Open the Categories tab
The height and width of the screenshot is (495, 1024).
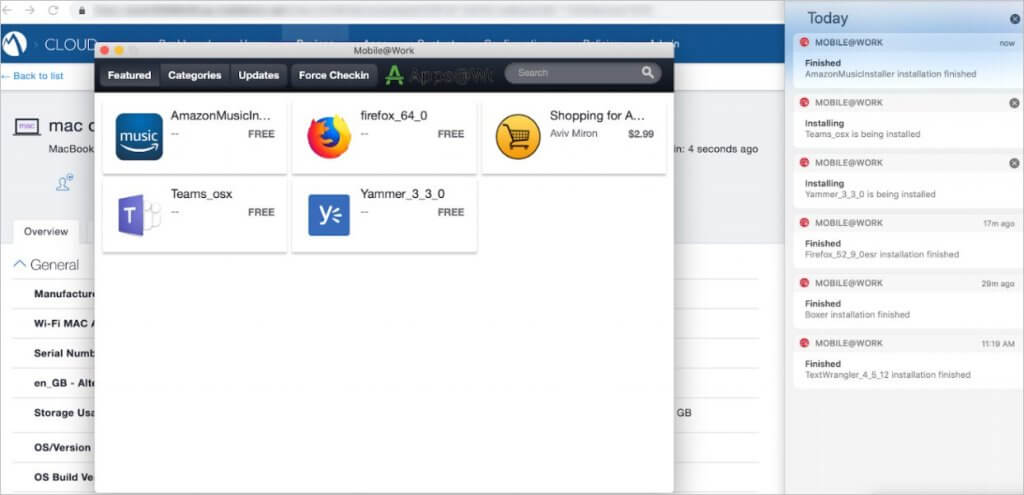194,75
